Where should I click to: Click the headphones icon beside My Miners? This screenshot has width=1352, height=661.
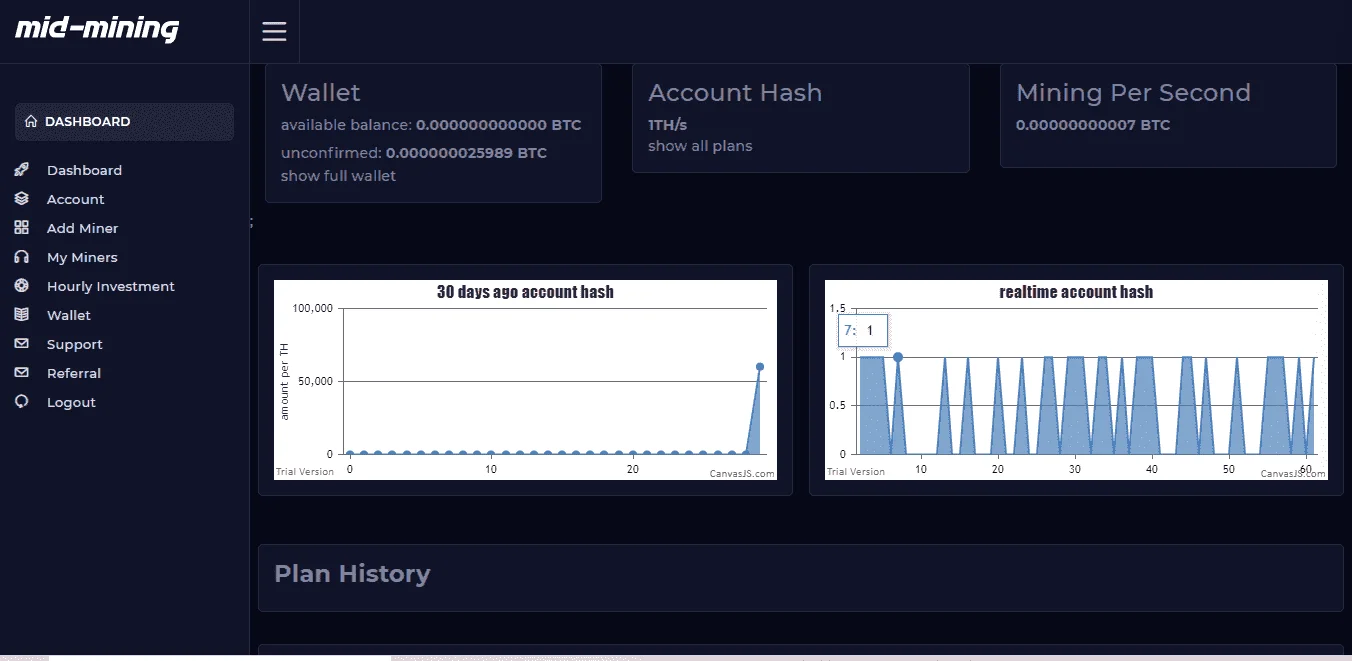[22, 257]
